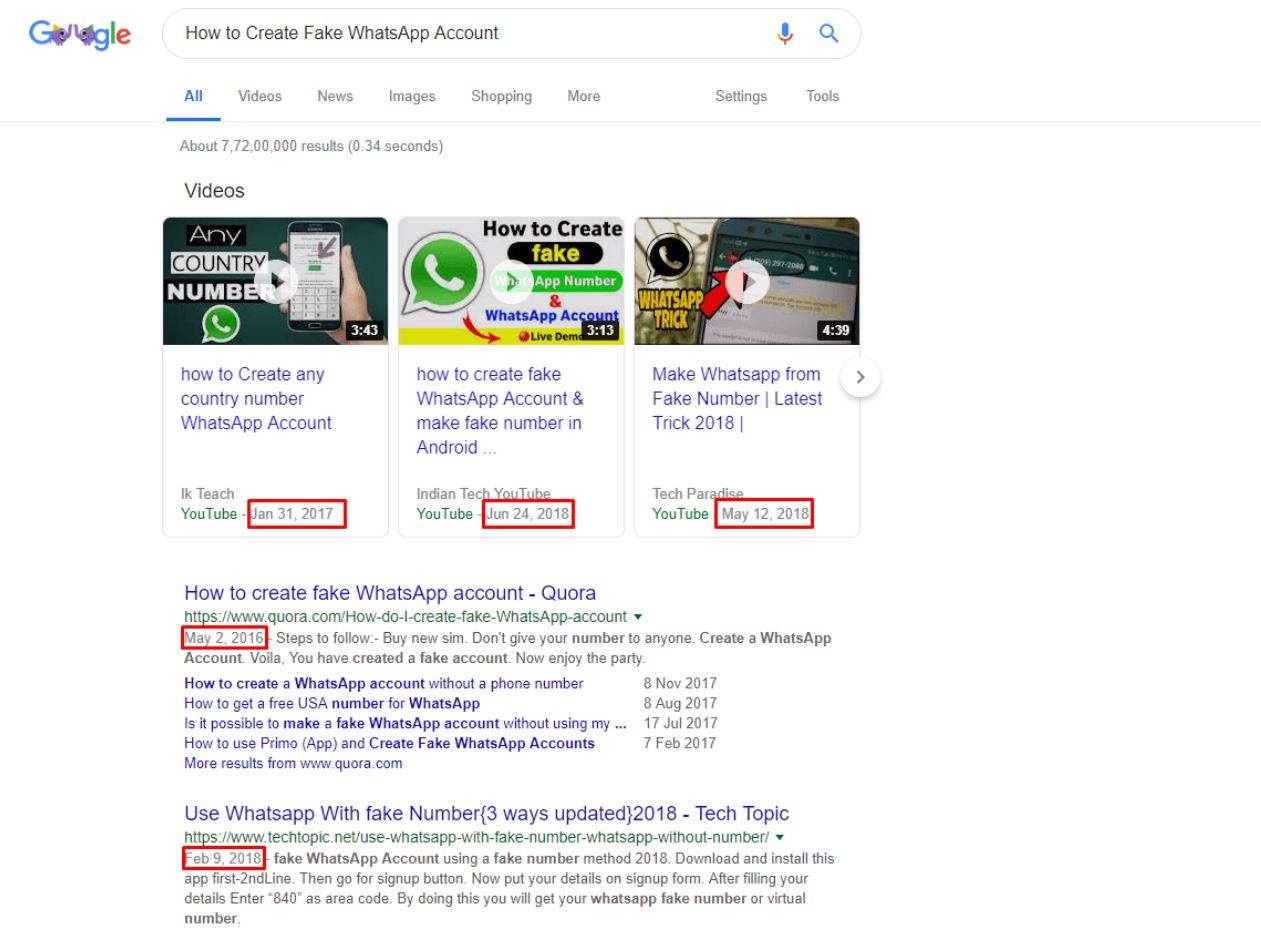The height and width of the screenshot is (934, 1261).
Task: Switch to the All tab
Action: (193, 97)
